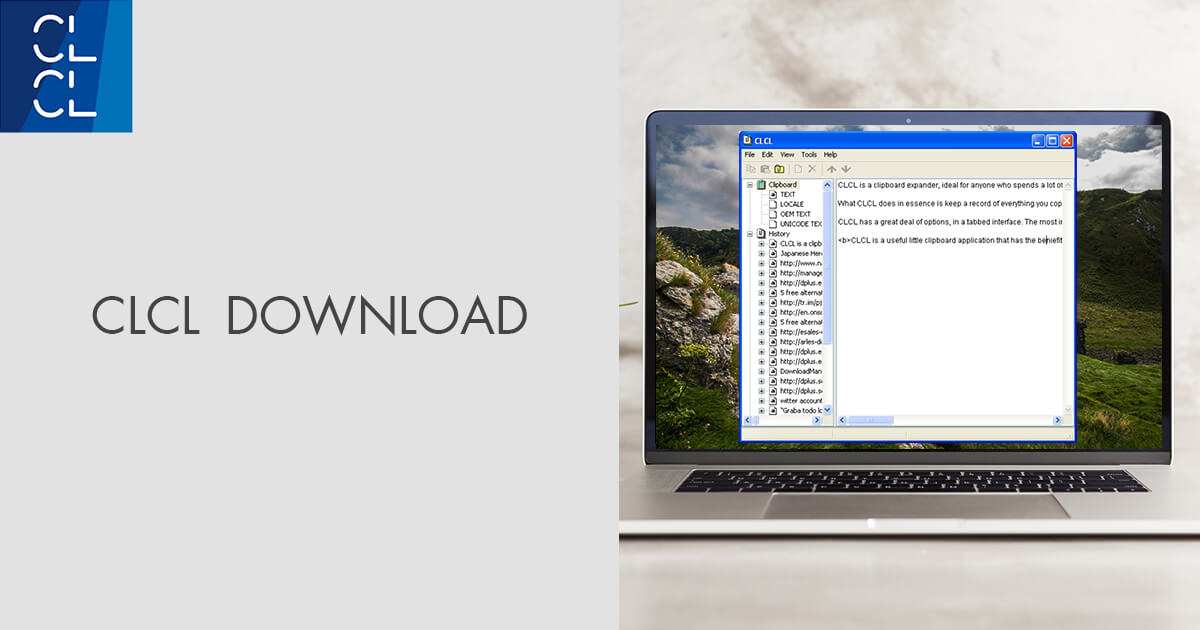This screenshot has height=630, width=1200.
Task: Collapse the Clipboard tree node
Action: (x=749, y=184)
